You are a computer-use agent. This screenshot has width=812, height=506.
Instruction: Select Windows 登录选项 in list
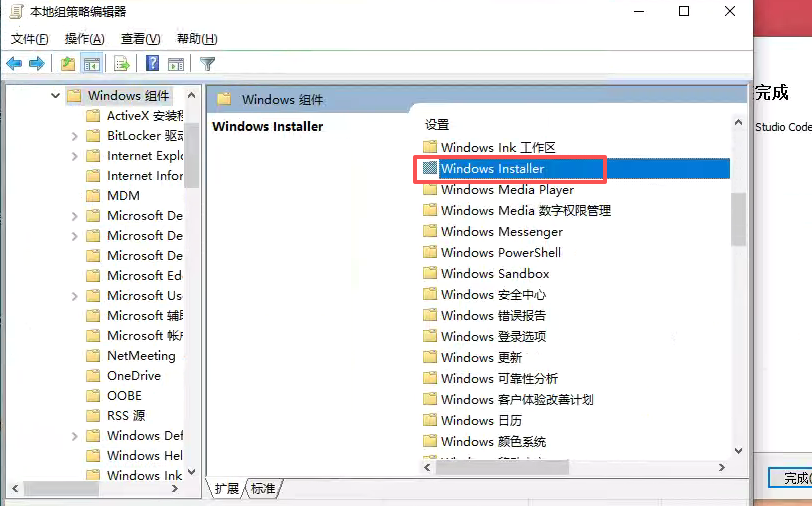tap(494, 337)
